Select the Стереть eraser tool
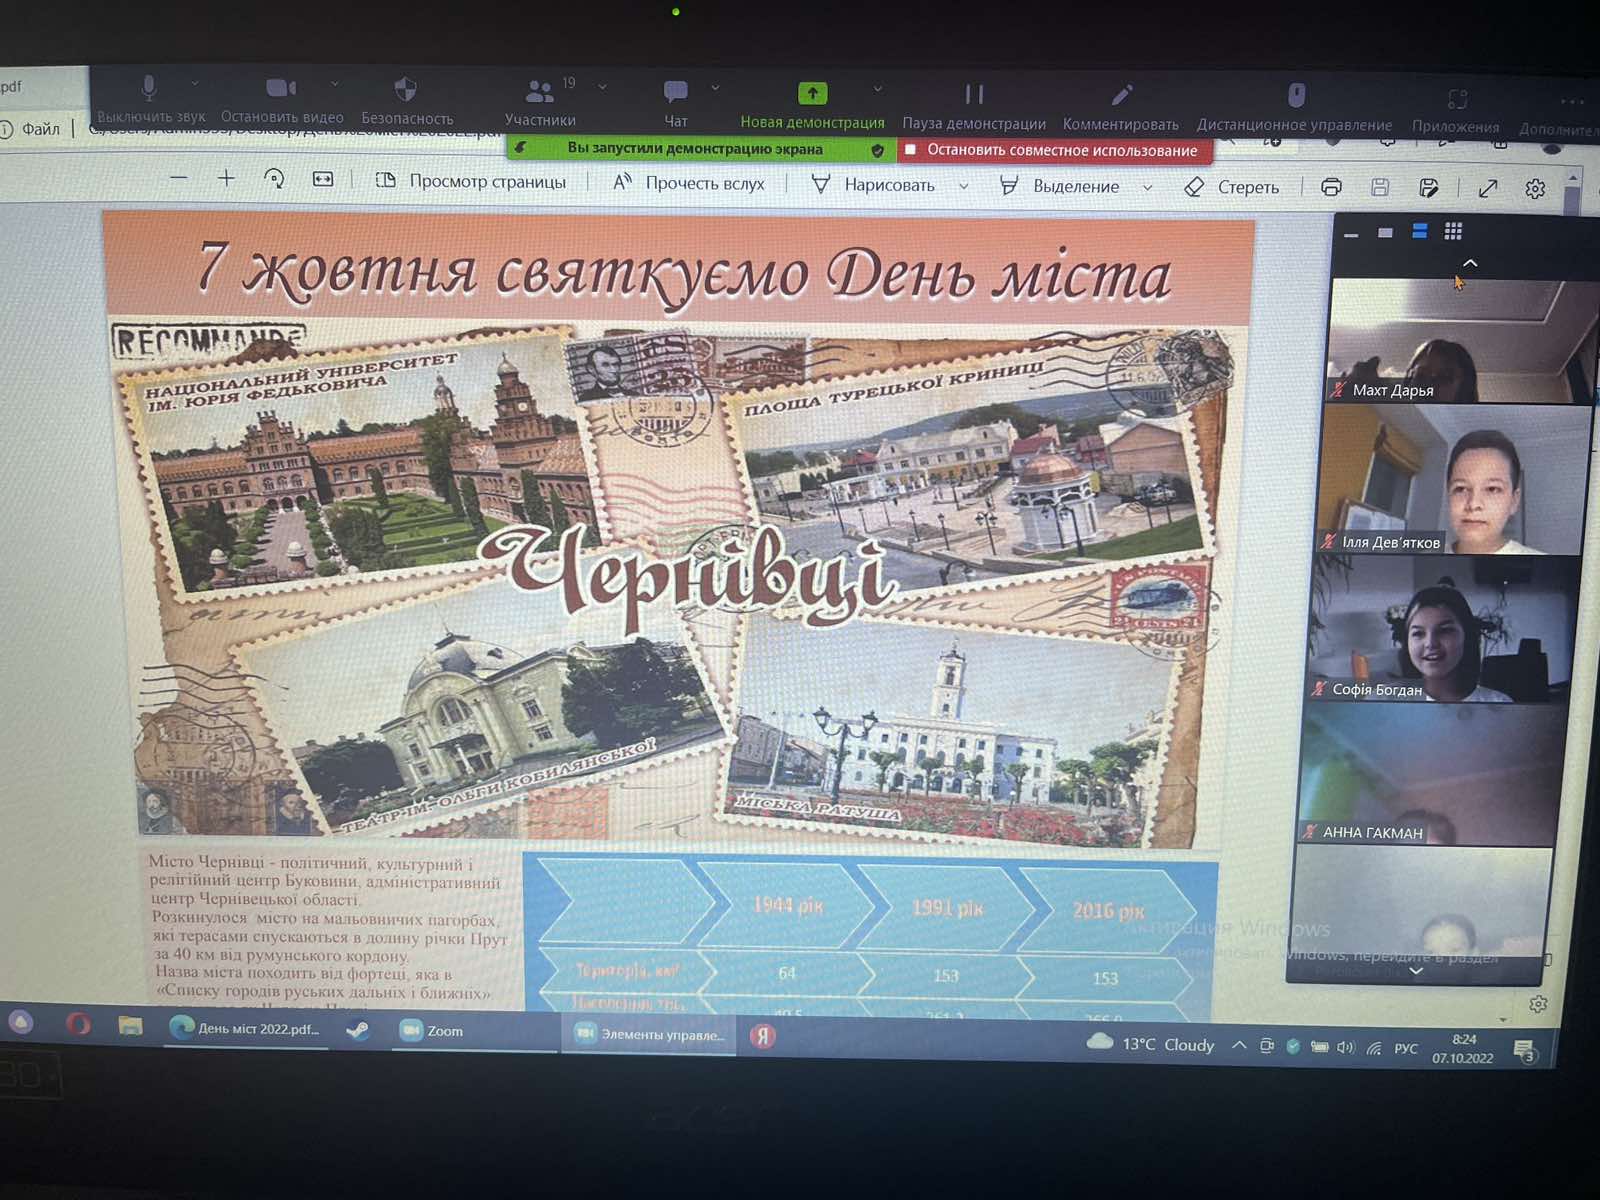The height and width of the screenshot is (1200, 1600). [x=1232, y=187]
